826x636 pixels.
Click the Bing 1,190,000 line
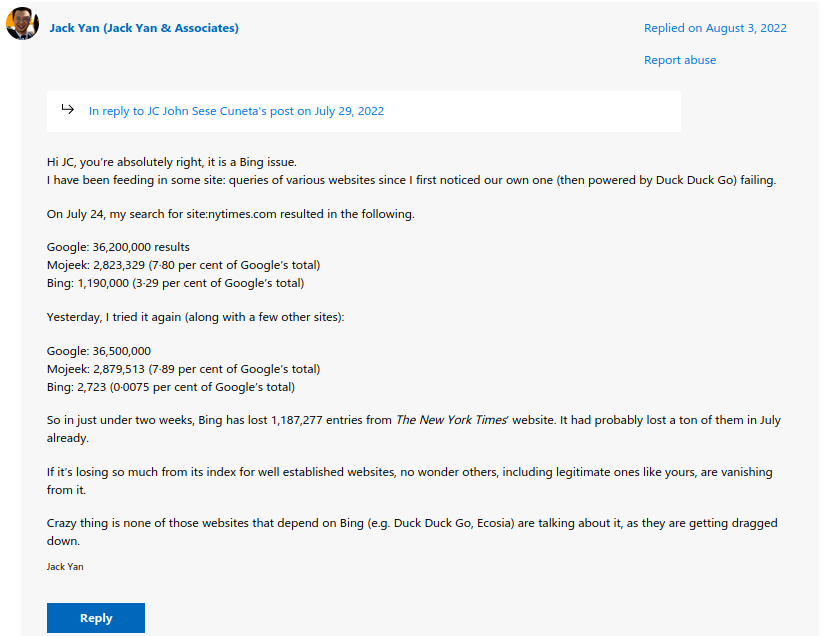[175, 283]
